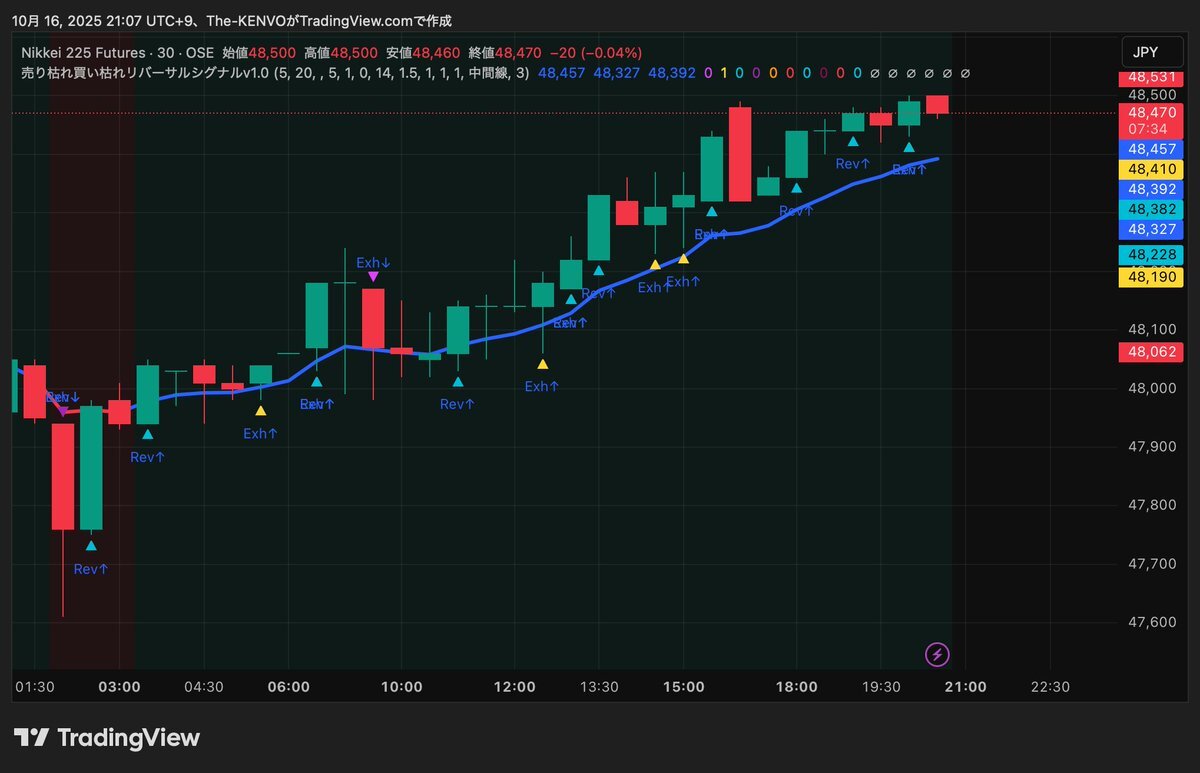Click the purple lightning bolt icon
Viewport: 1200px width, 773px height.
(938, 655)
